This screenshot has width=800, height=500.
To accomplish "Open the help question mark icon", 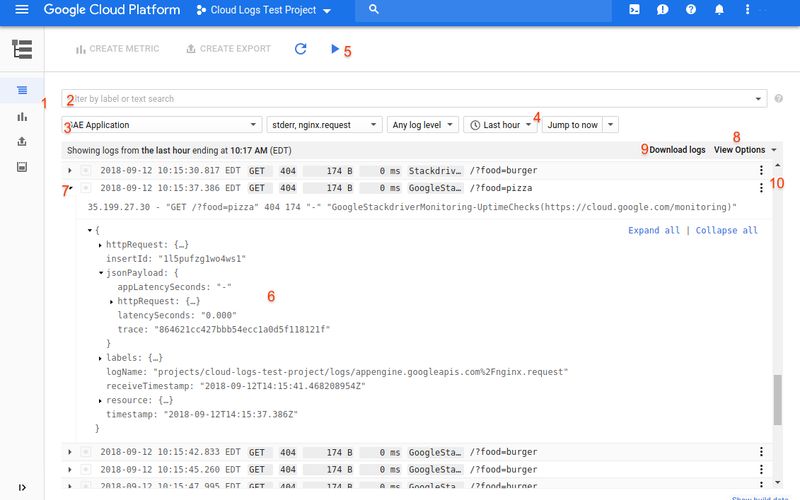I will 690,10.
